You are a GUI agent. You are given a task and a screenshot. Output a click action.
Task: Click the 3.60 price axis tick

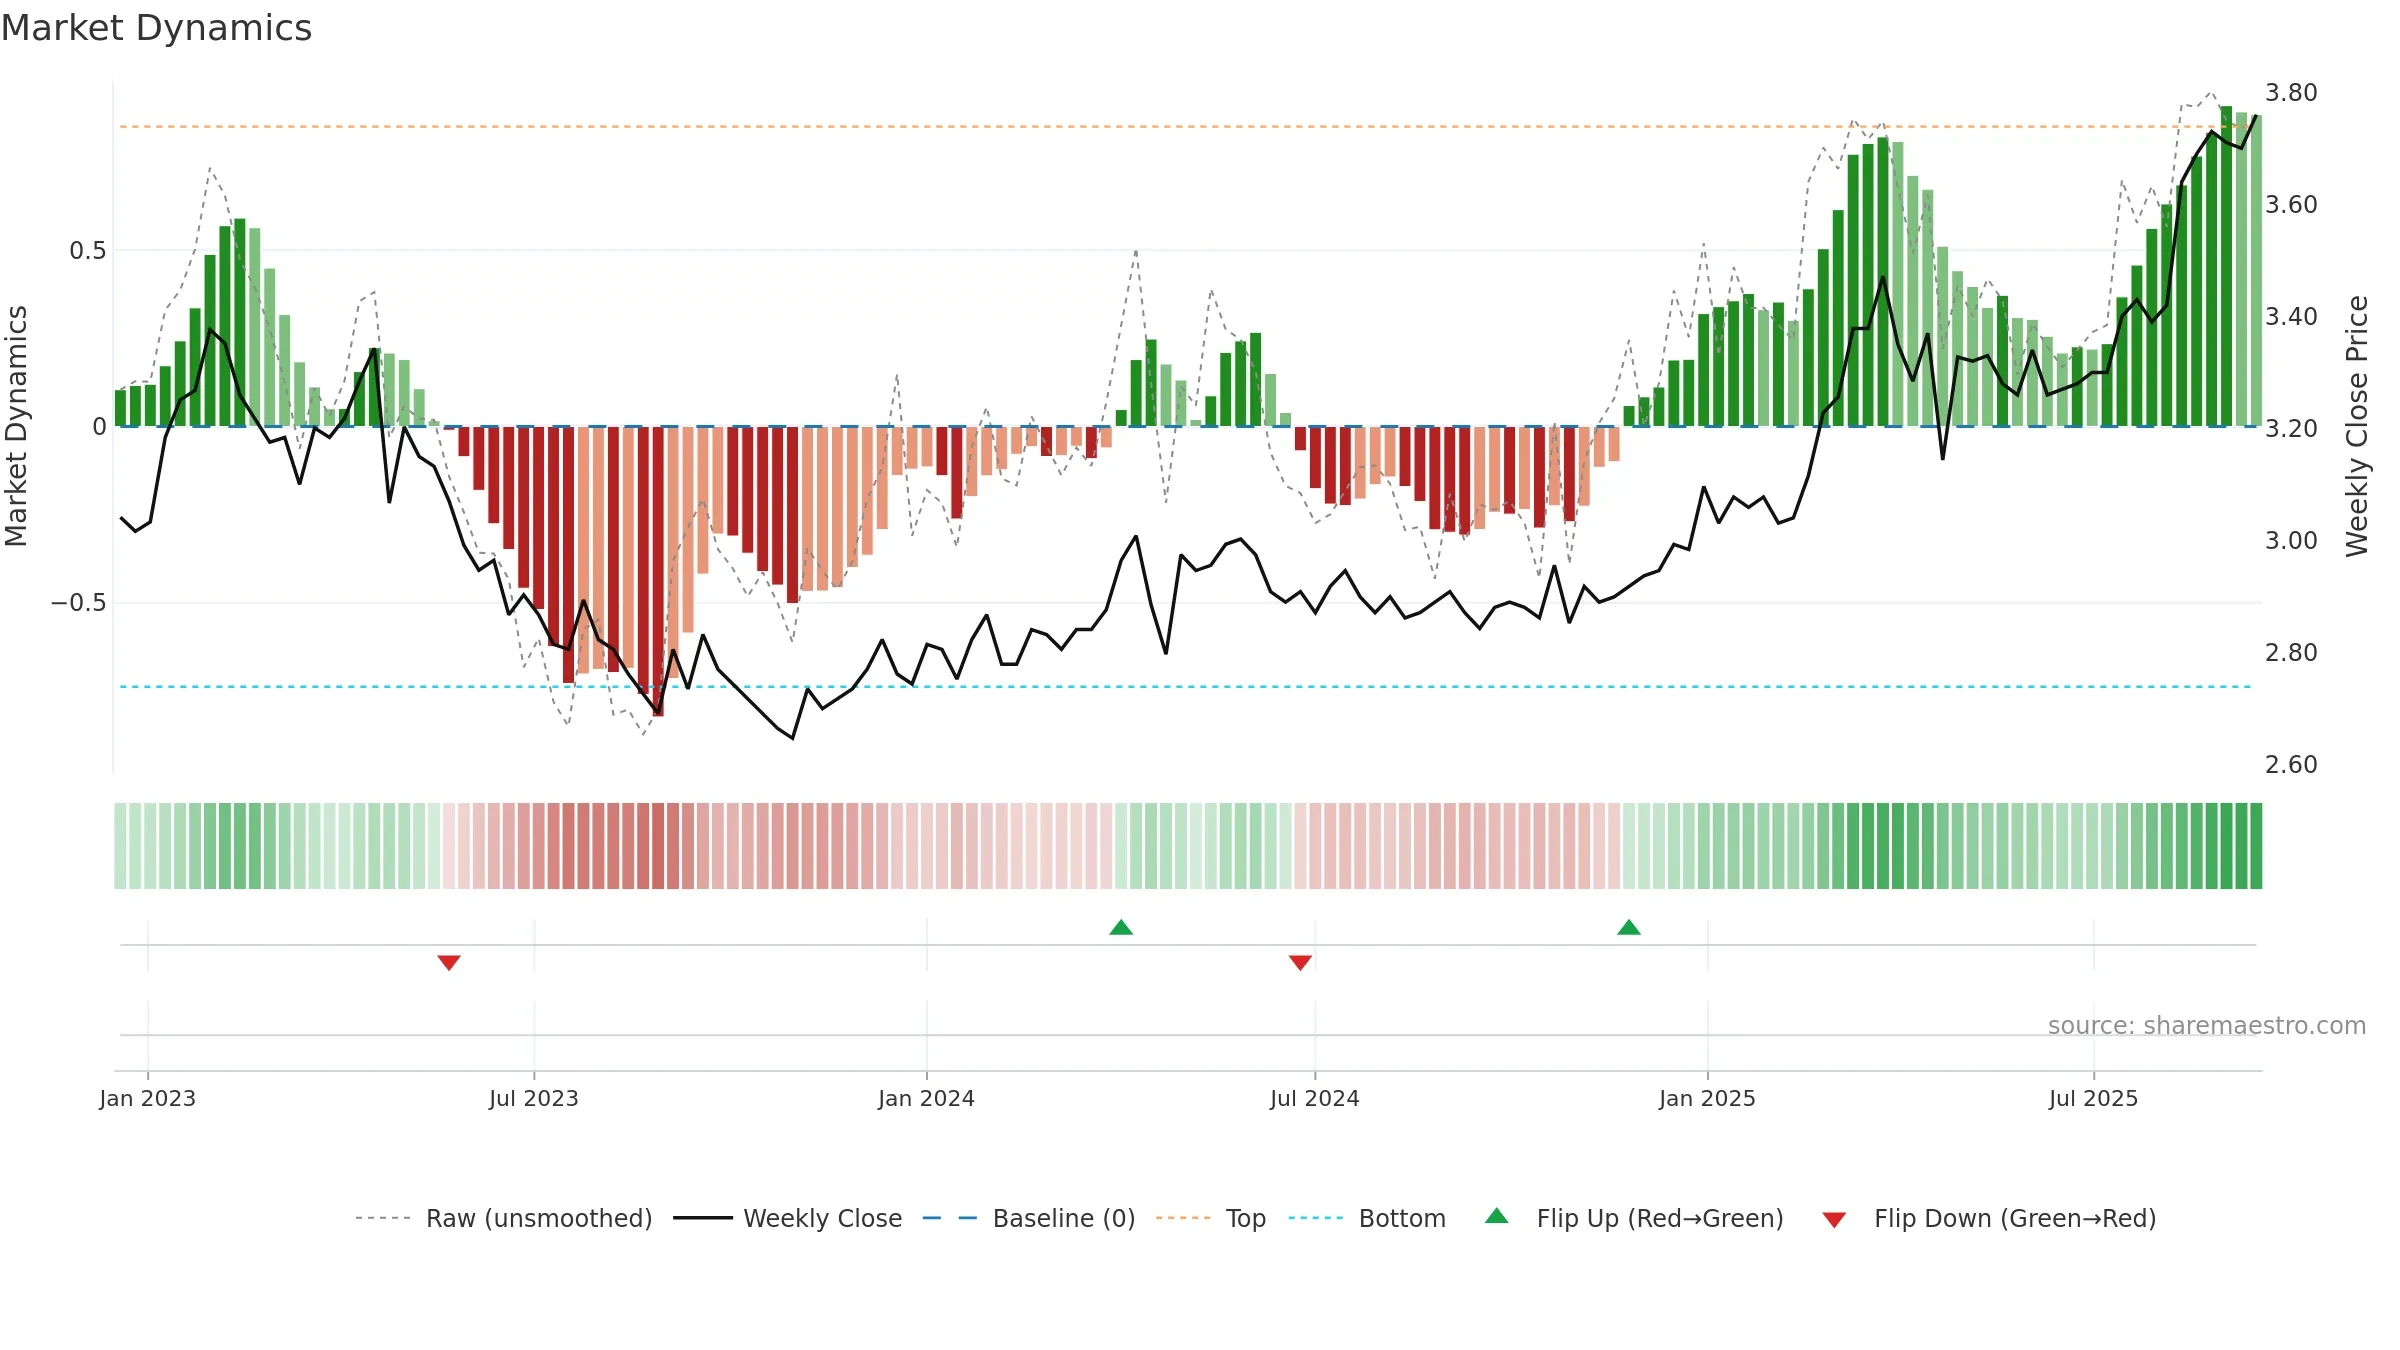2291,205
